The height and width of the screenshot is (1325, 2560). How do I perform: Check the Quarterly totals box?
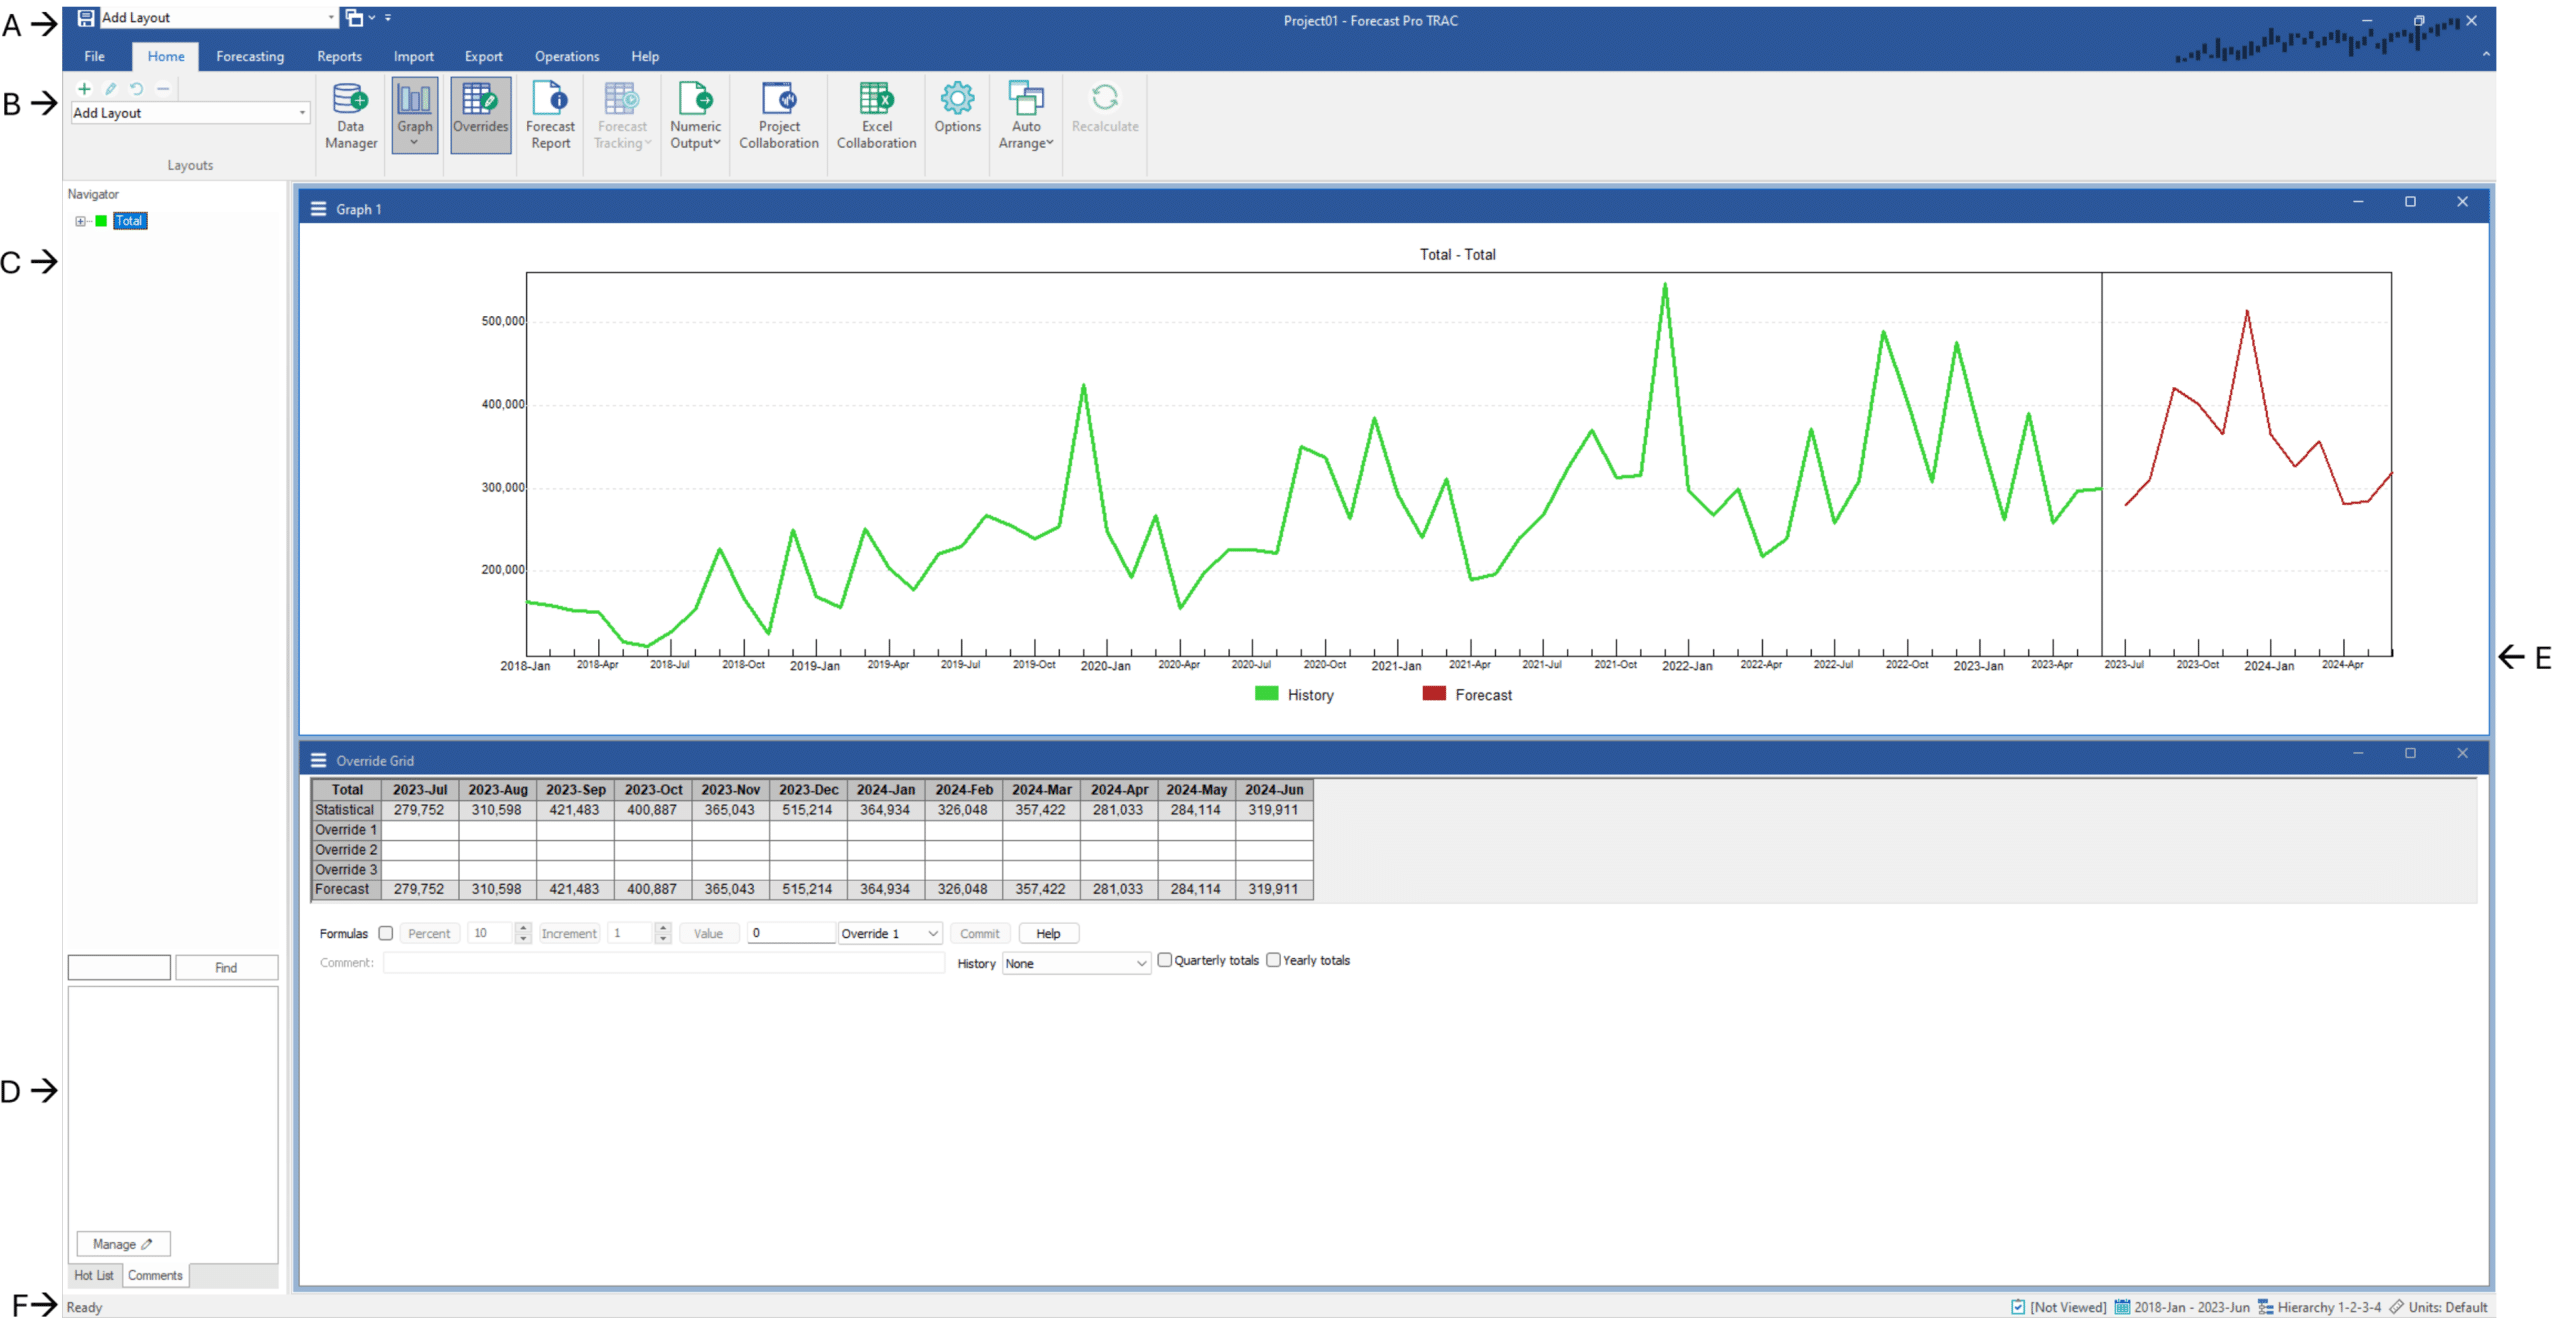tap(1164, 960)
